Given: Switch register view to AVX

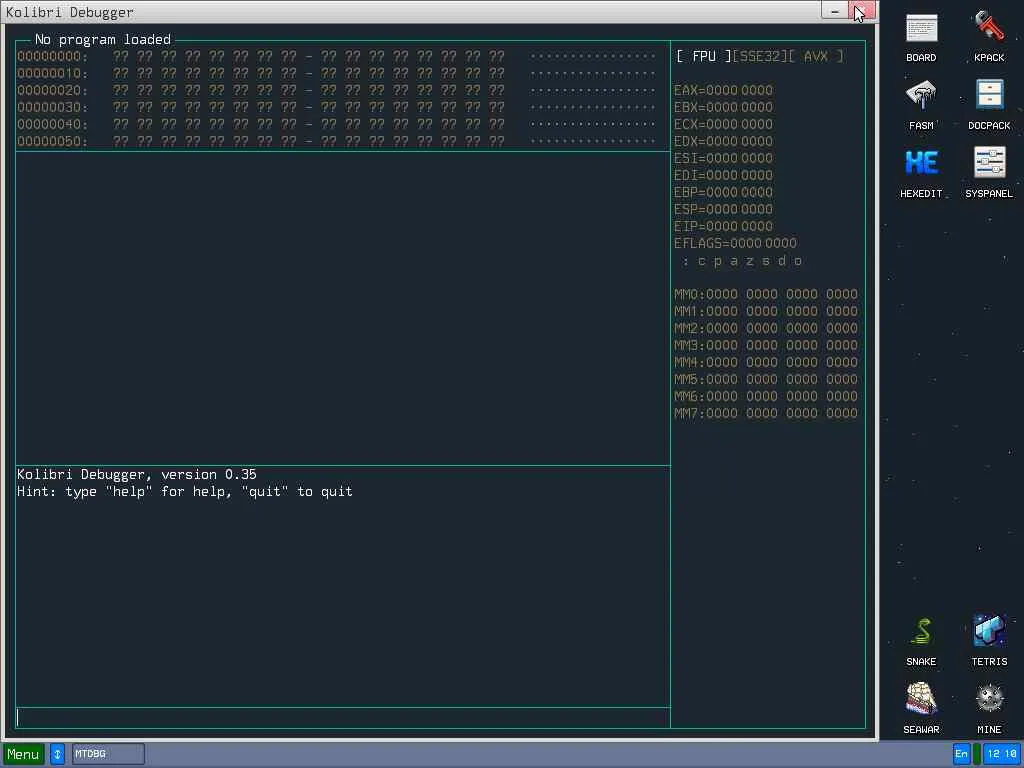Looking at the screenshot, I should [816, 57].
